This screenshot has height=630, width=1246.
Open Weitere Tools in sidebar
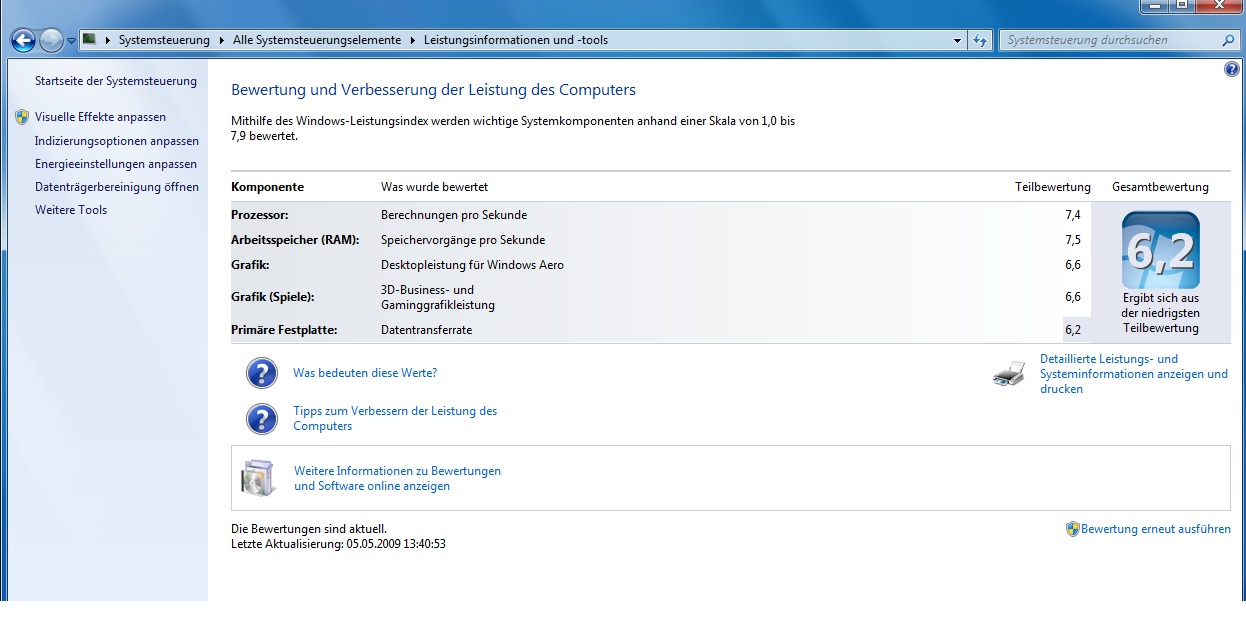tap(71, 210)
